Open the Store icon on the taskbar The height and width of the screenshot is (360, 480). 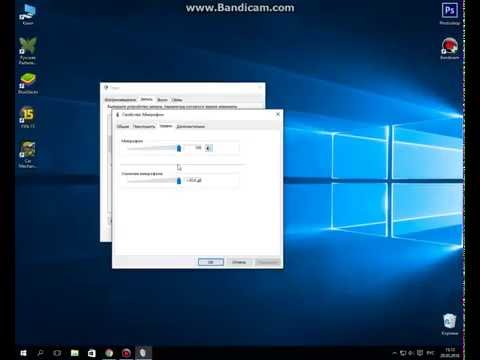pyautogui.click(x=92, y=353)
